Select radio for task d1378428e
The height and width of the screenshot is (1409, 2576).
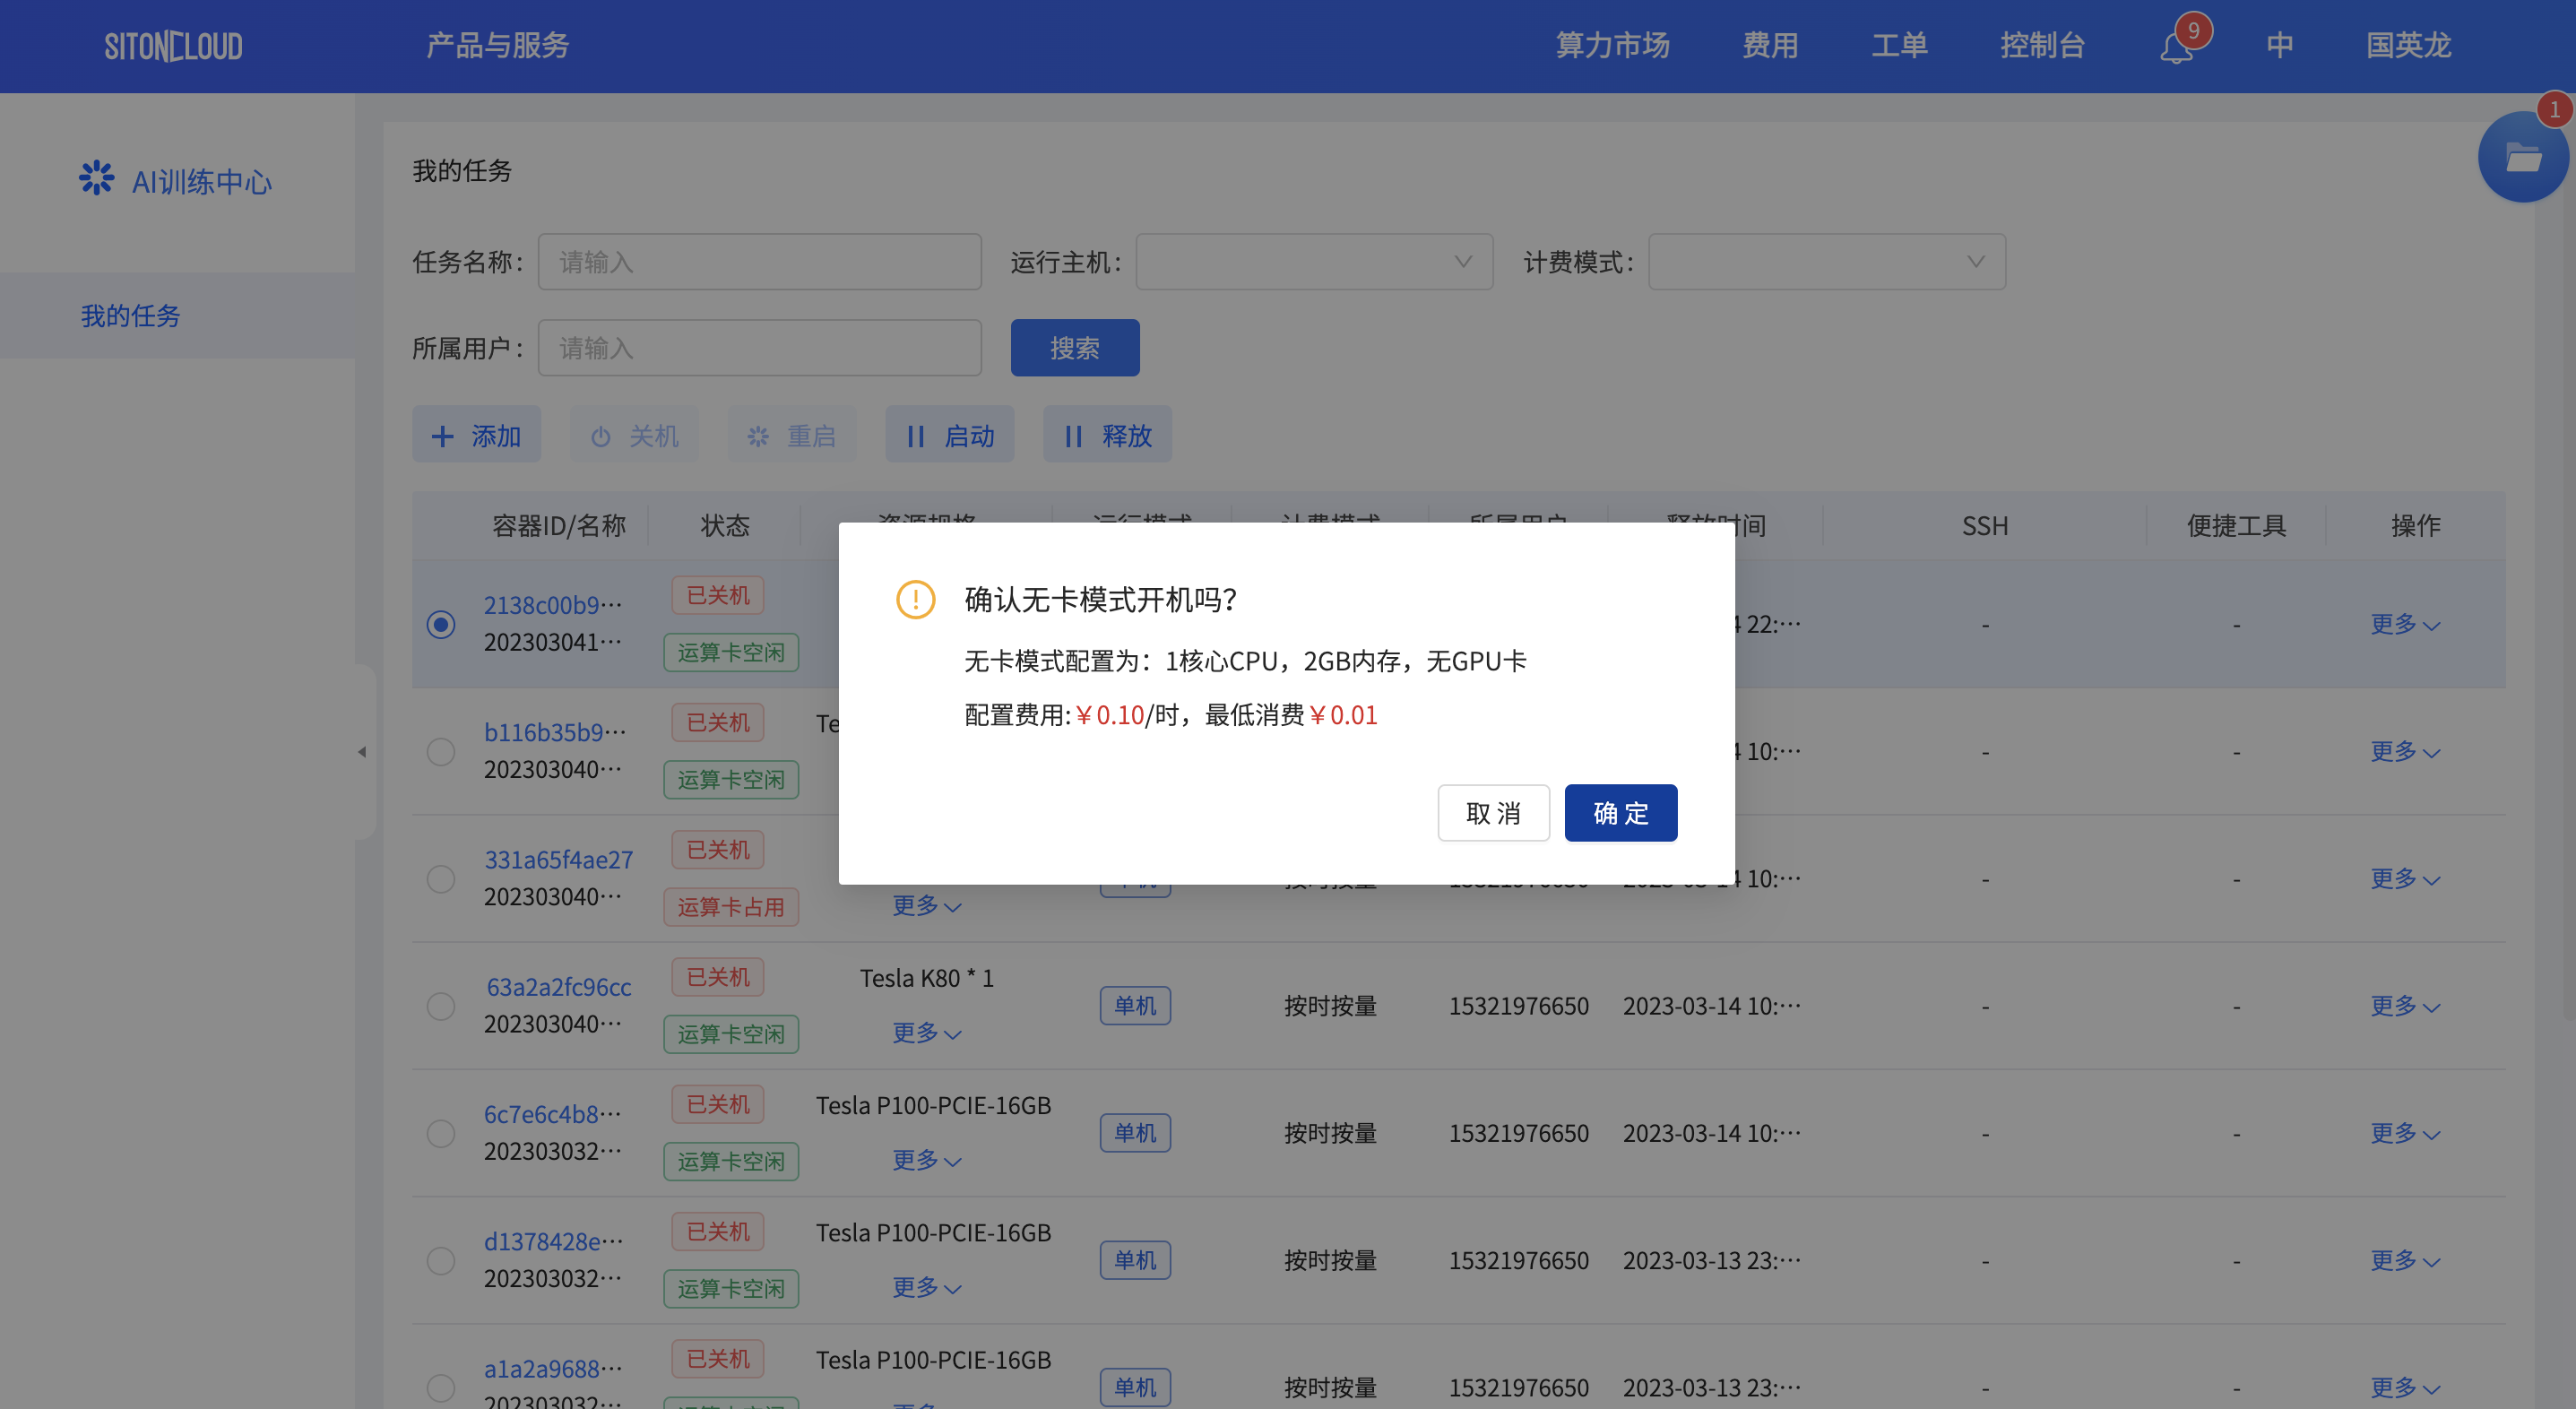point(440,1260)
